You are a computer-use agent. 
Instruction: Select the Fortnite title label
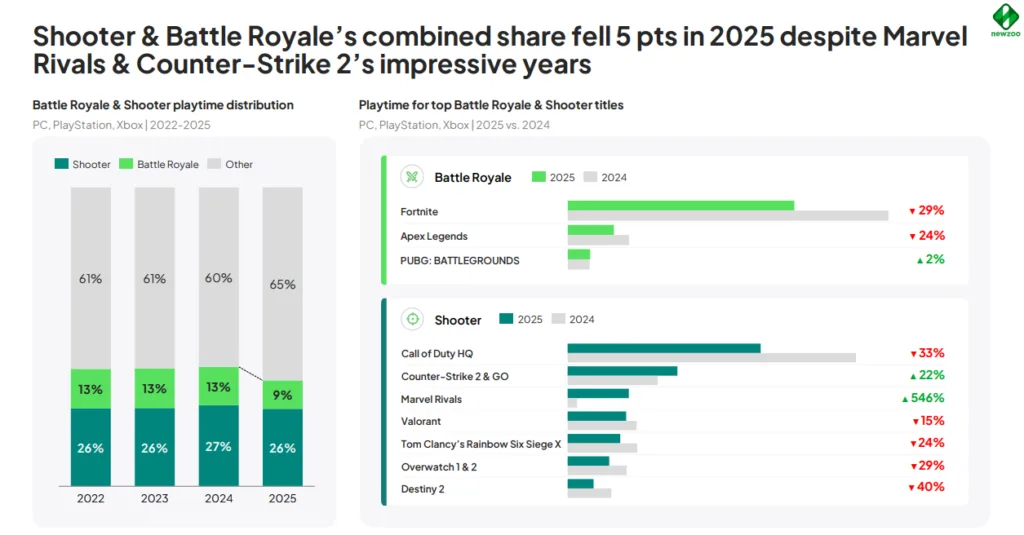[x=419, y=212]
